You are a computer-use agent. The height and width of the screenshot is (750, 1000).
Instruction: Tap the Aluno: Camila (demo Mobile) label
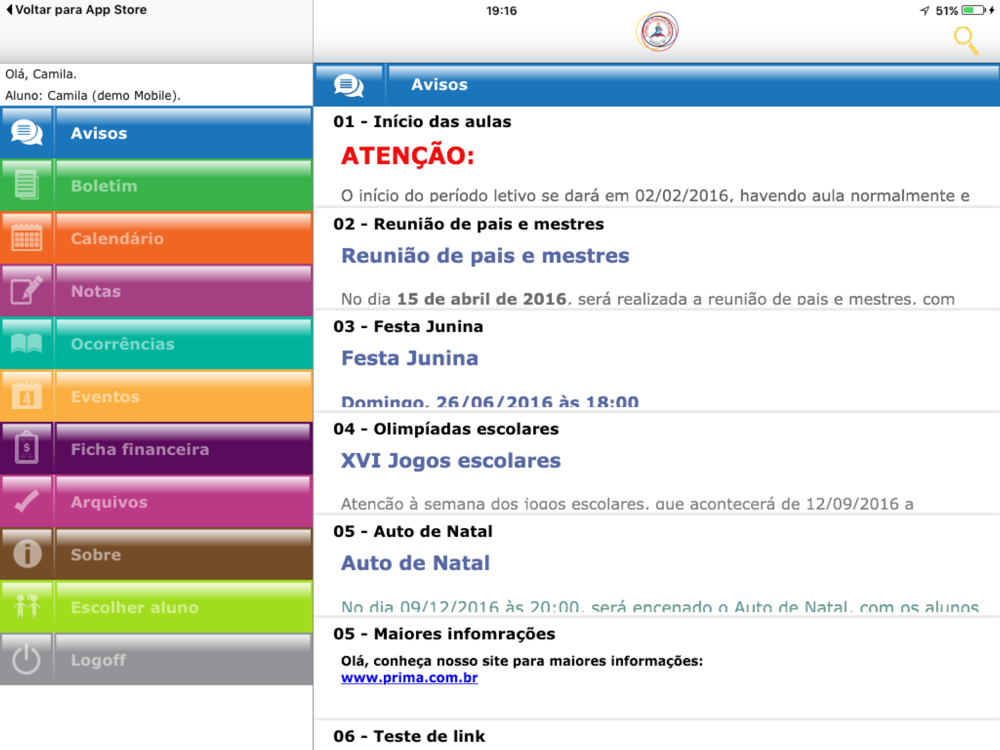(x=93, y=96)
